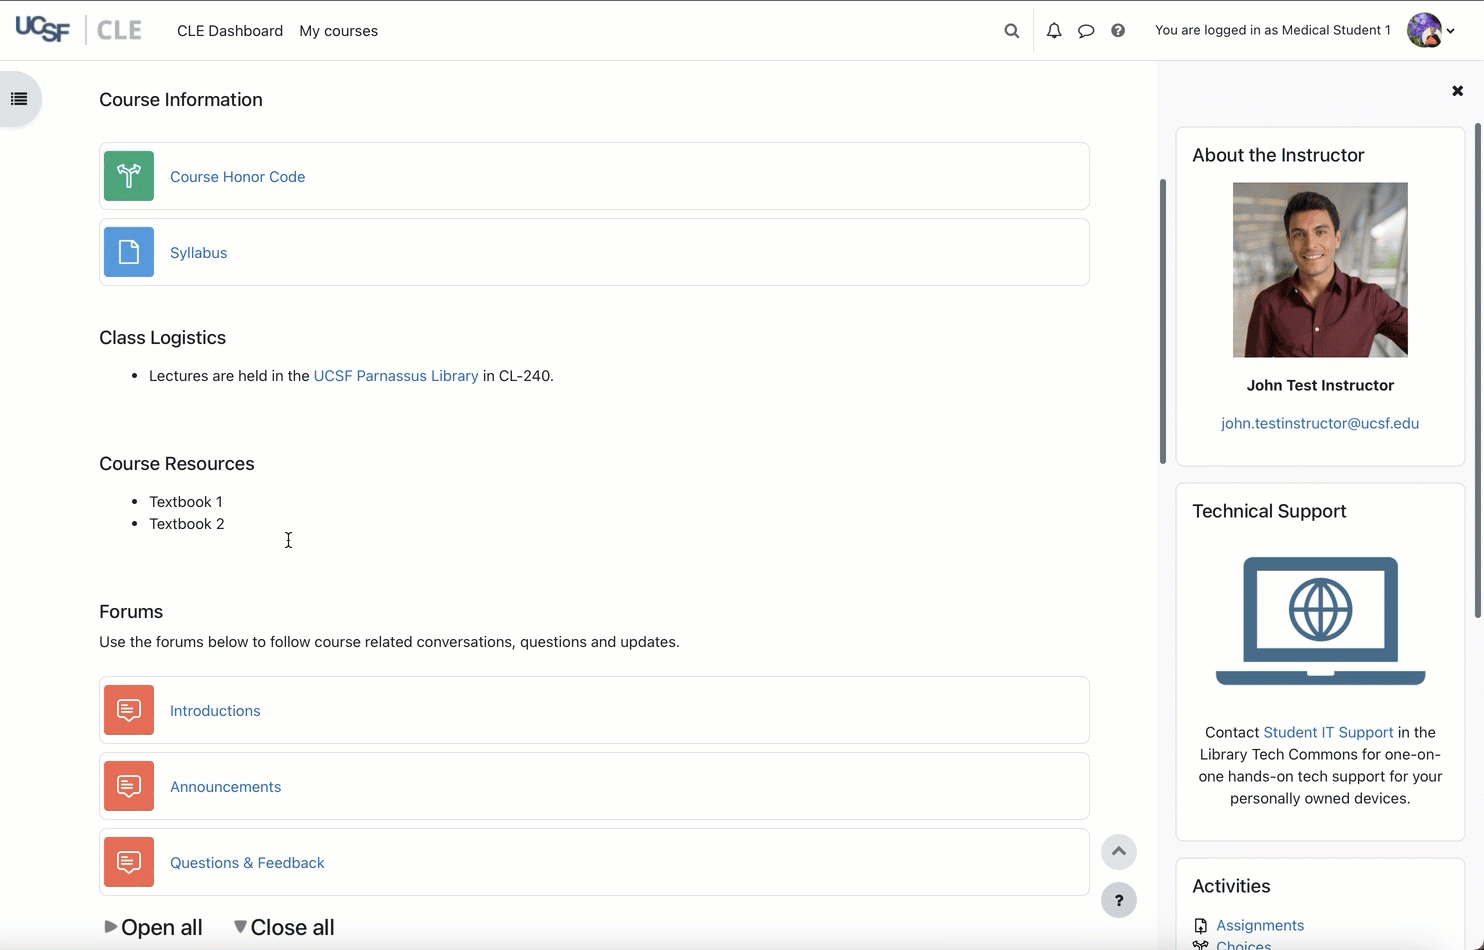1484x950 pixels.
Task: Click the help question mark in header
Action: tap(1118, 31)
